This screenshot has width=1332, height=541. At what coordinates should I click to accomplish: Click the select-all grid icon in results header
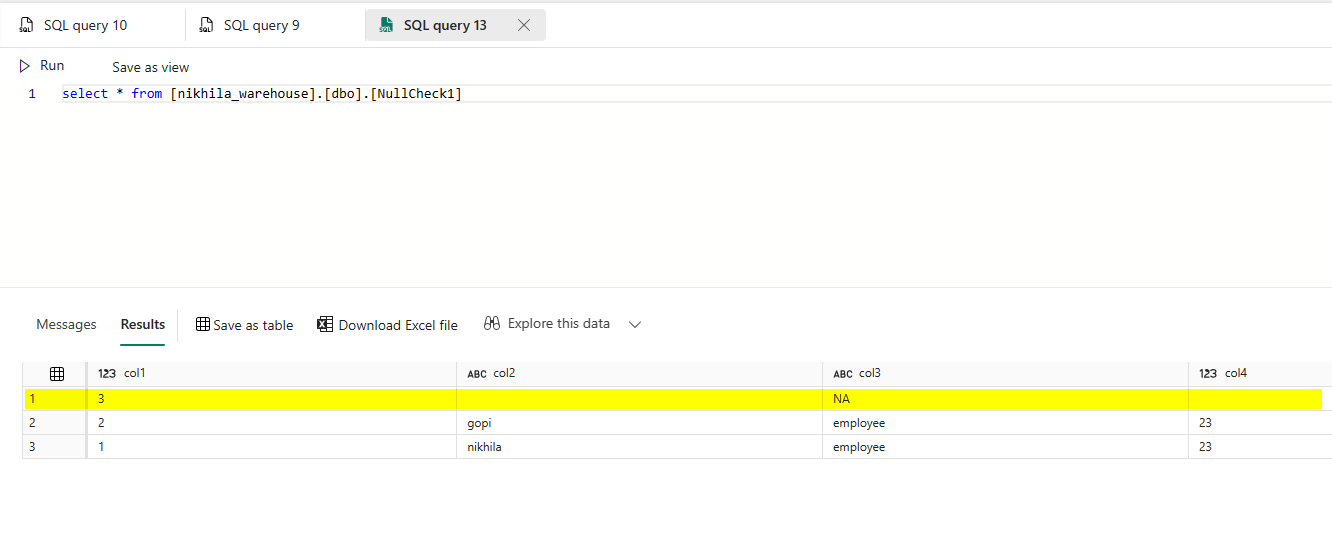click(x=57, y=374)
